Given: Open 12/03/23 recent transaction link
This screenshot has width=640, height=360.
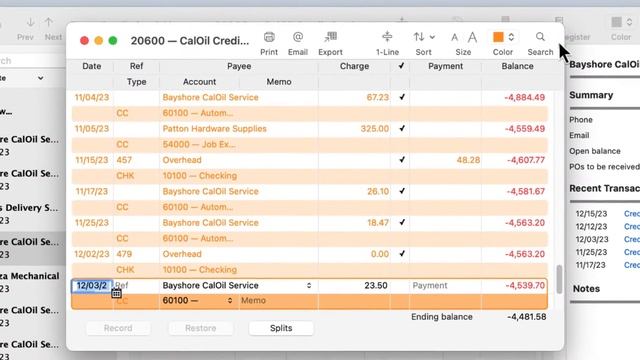Looking at the screenshot, I should click(x=631, y=239).
